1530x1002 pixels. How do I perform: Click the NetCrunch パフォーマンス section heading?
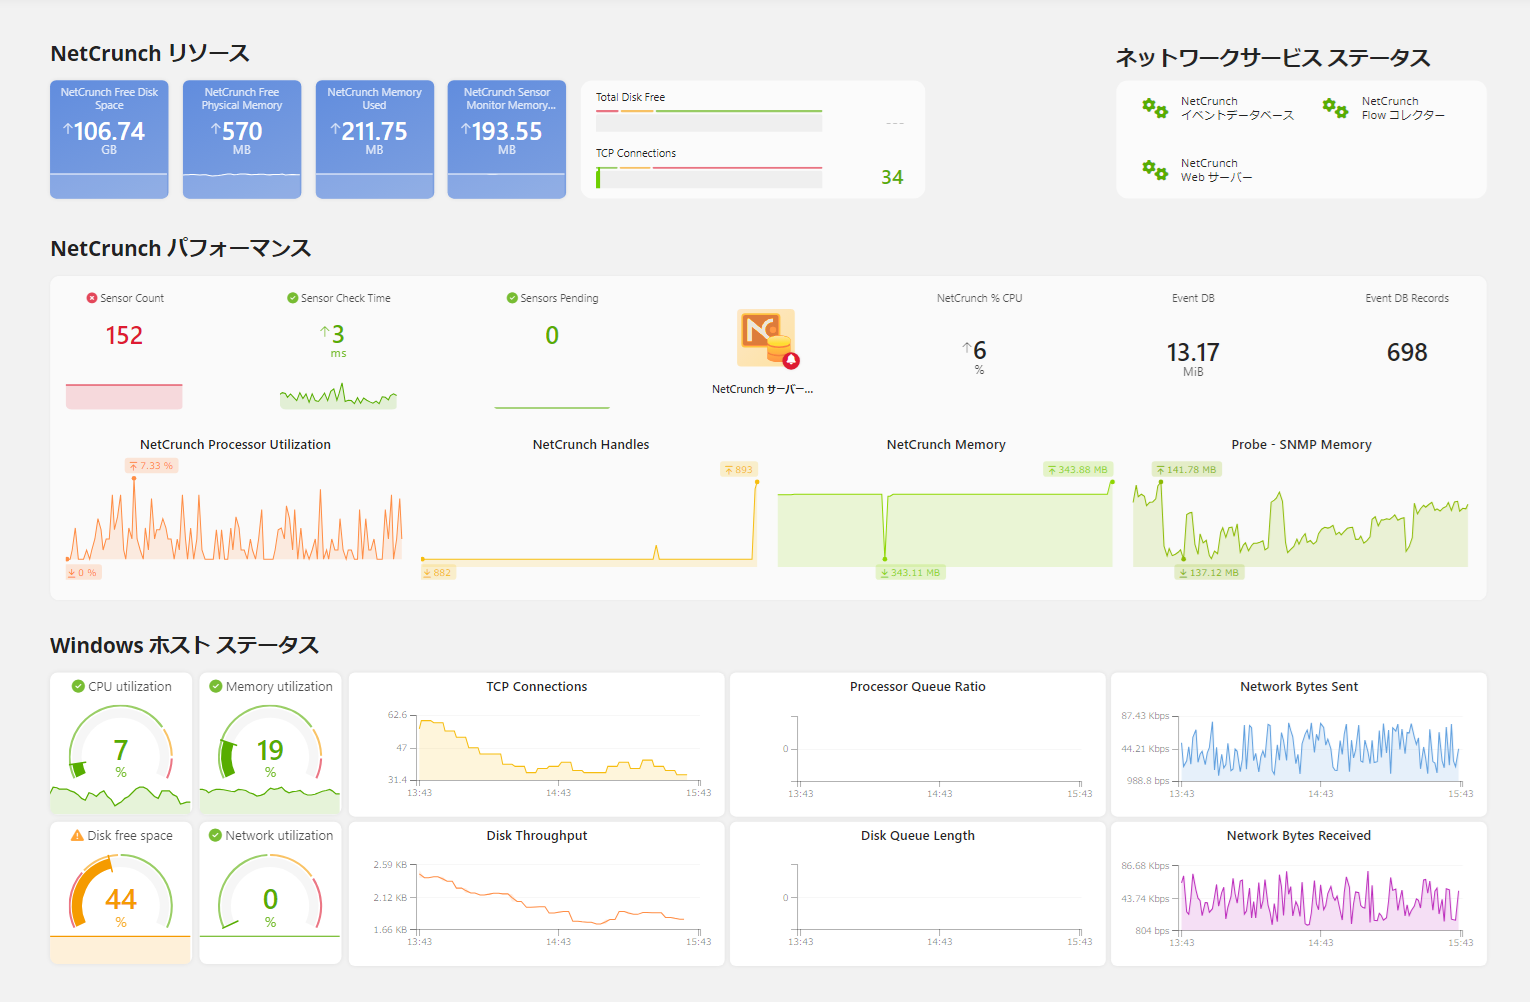181,248
